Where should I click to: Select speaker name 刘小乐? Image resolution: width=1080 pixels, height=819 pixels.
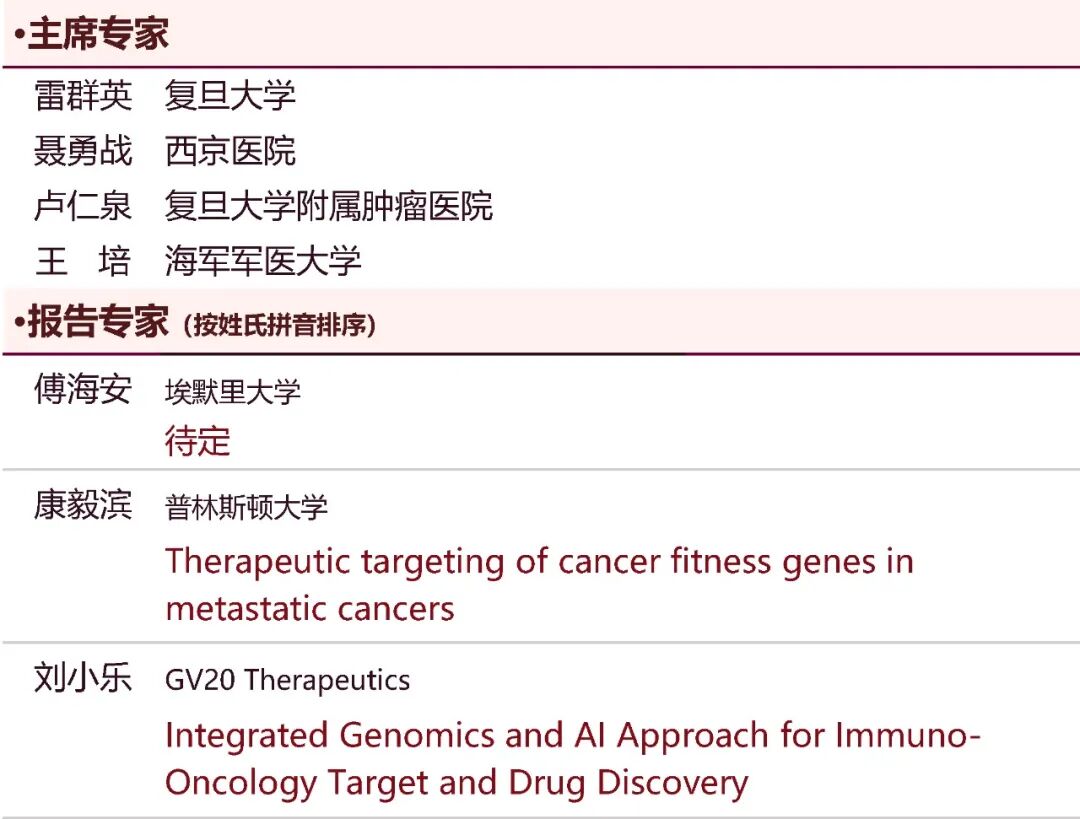click(x=83, y=678)
